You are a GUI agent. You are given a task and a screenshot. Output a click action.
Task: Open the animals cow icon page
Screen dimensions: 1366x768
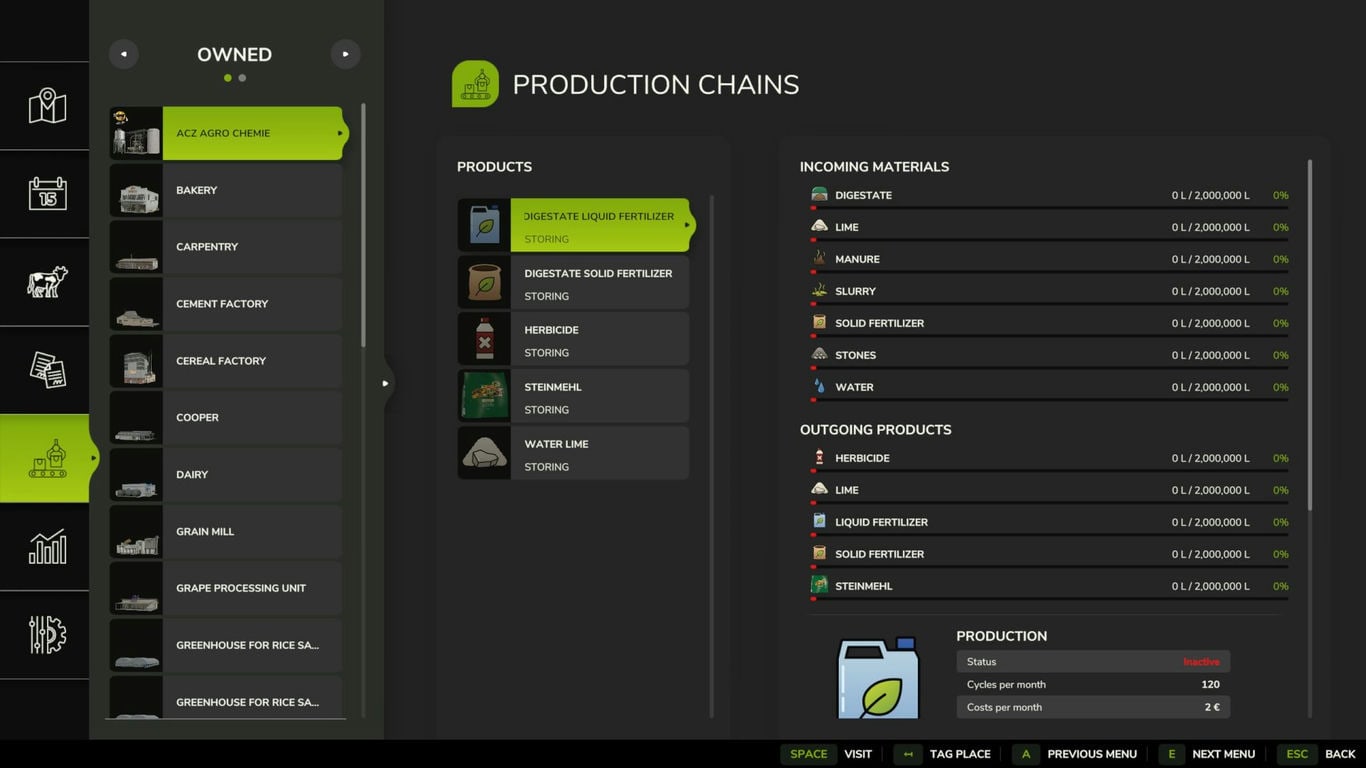(x=46, y=281)
